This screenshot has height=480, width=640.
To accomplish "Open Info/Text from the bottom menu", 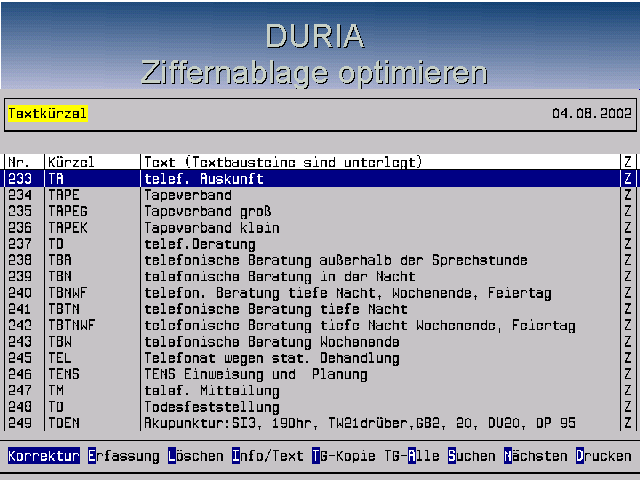I will pyautogui.click(x=267, y=456).
